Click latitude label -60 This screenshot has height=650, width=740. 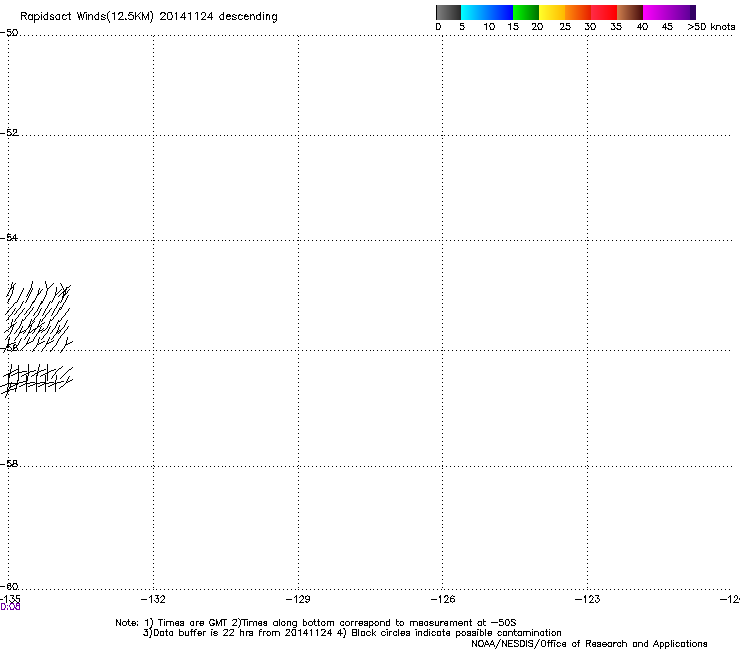pyautogui.click(x=9, y=587)
